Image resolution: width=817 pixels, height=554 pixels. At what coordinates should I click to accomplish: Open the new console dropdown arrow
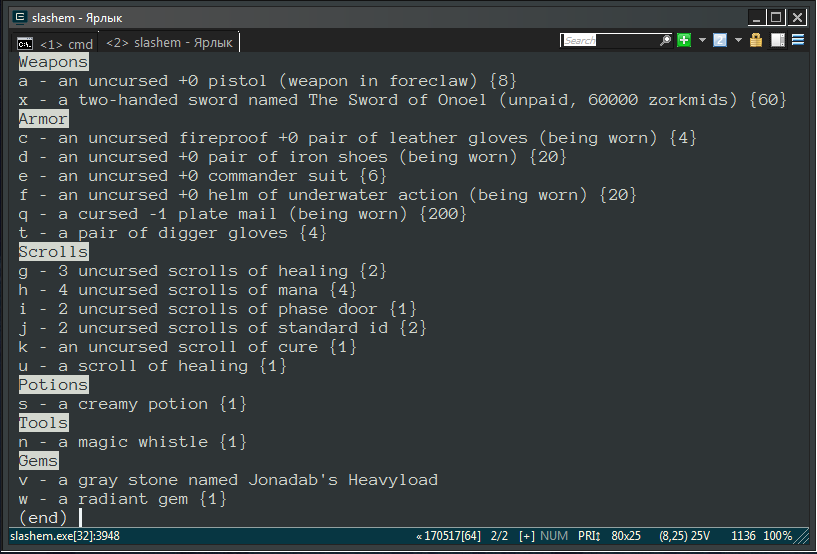(x=702, y=40)
